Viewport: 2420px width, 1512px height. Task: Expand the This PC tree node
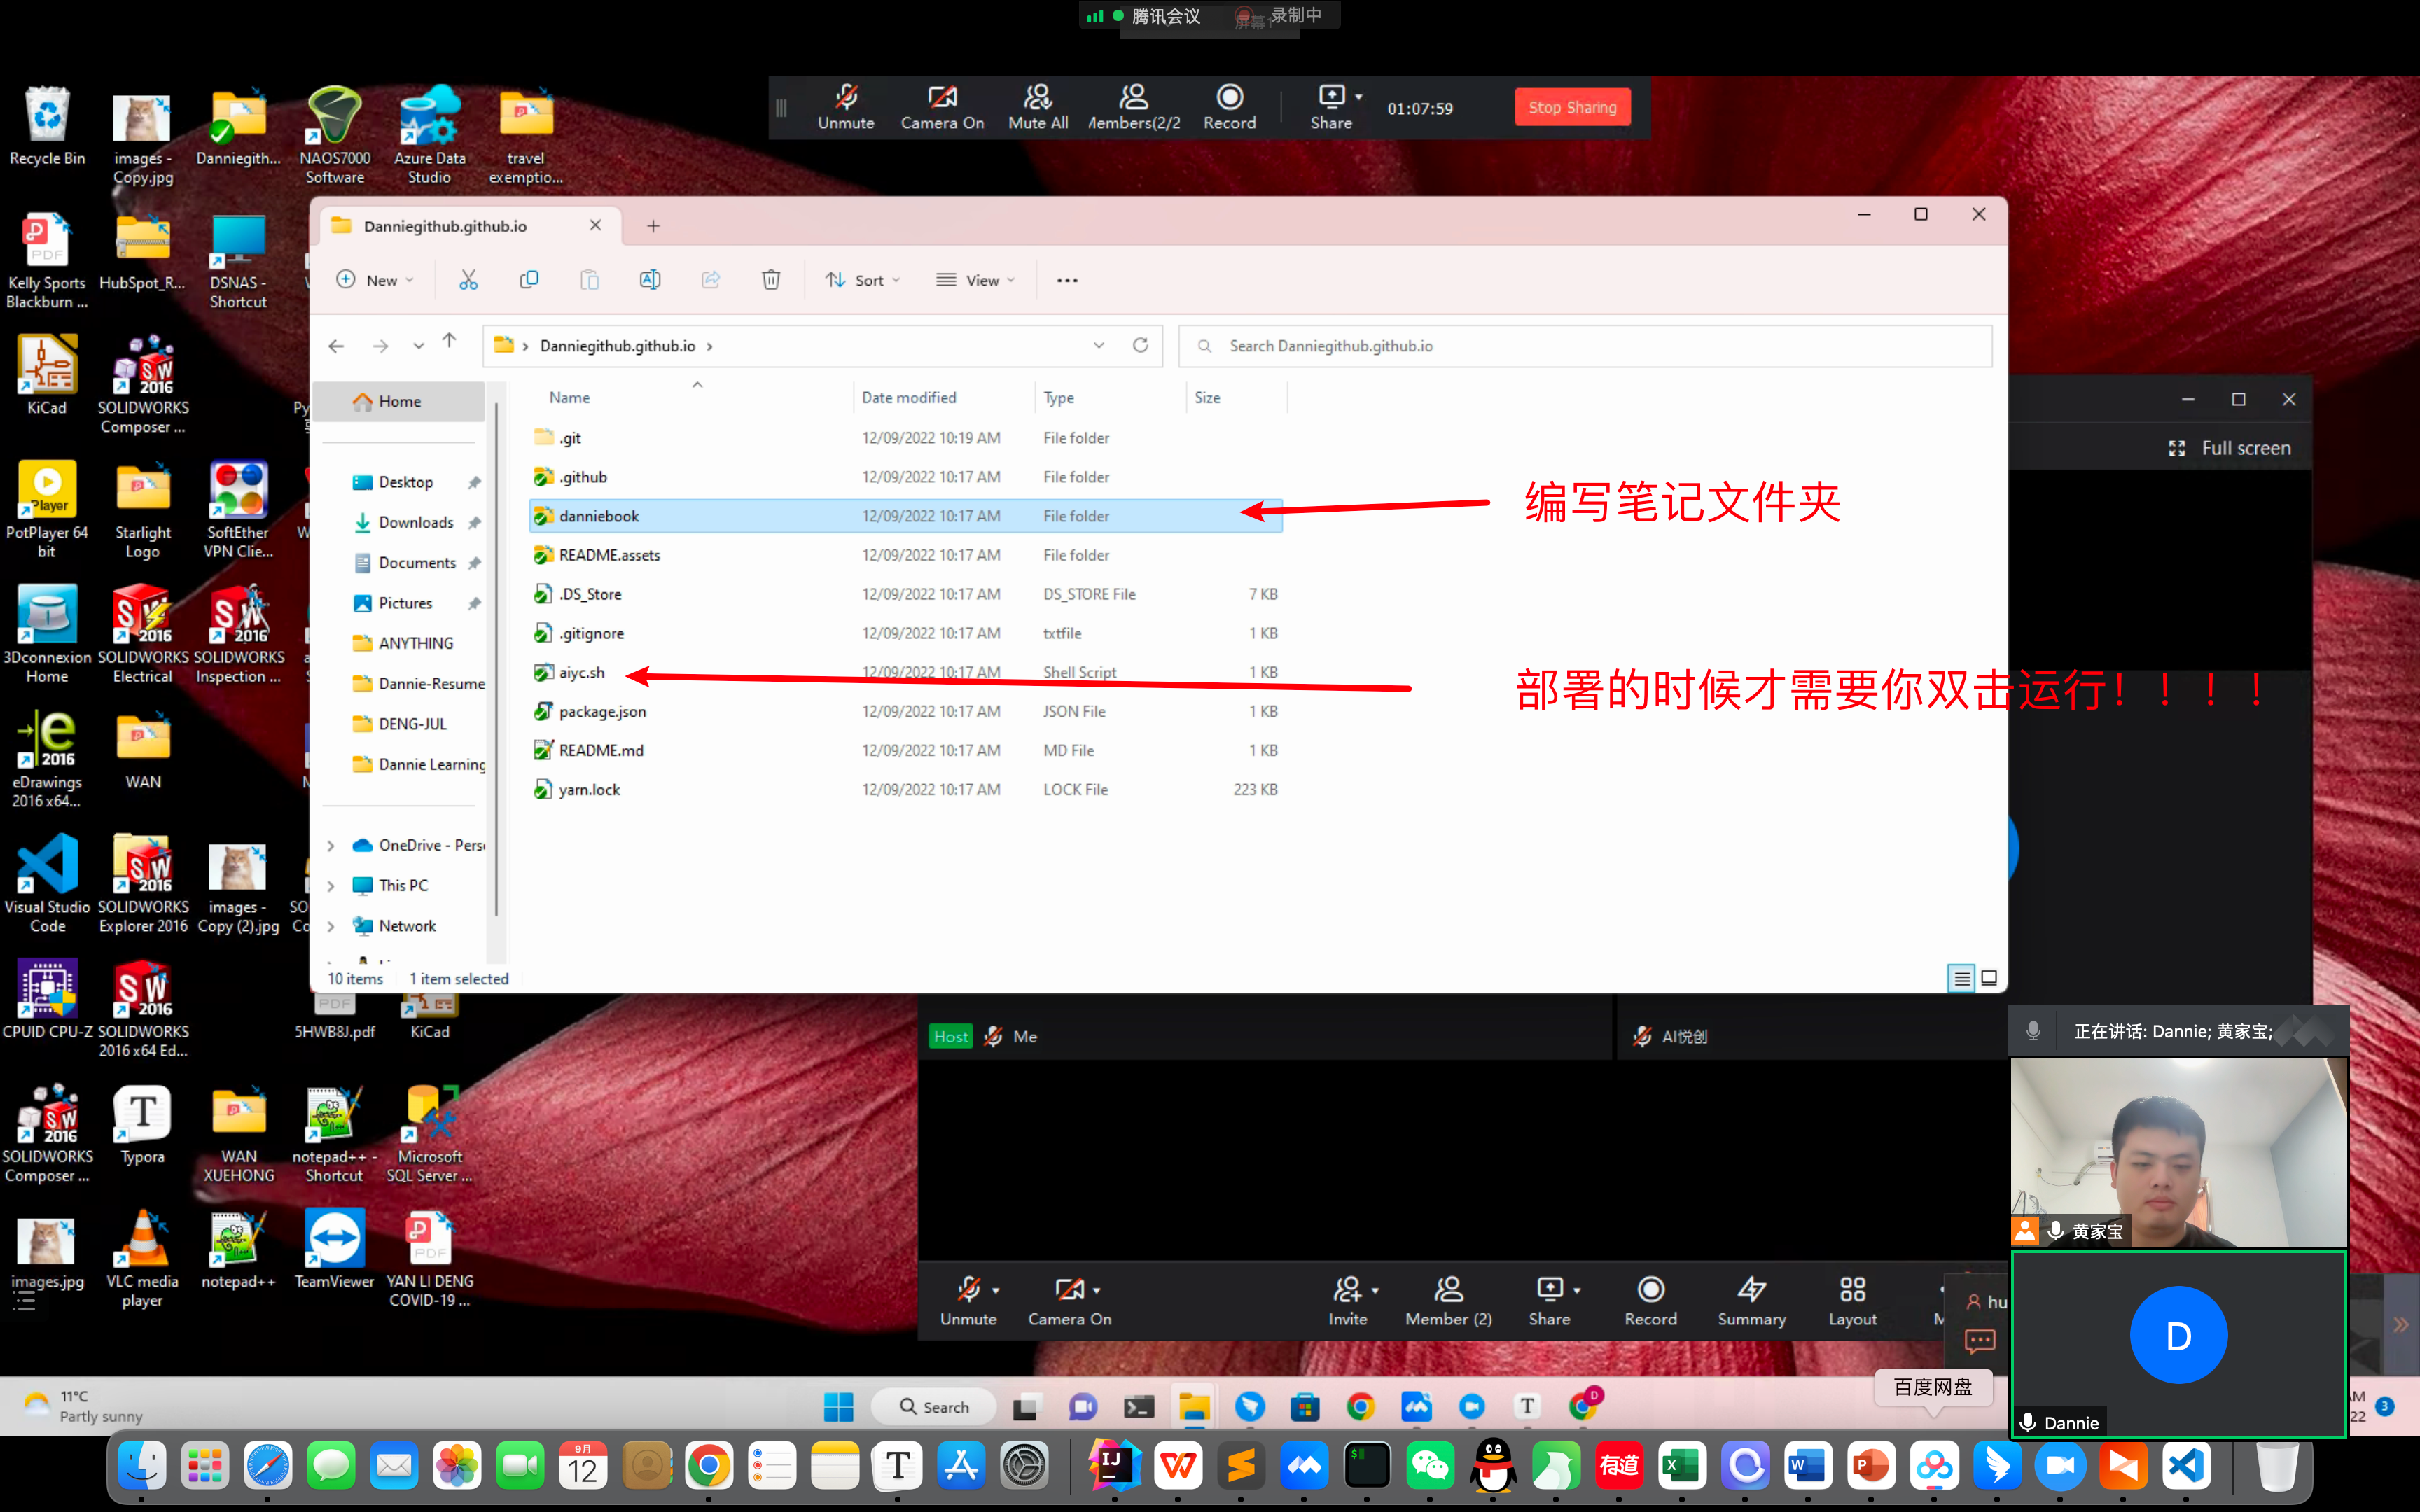coord(331,886)
